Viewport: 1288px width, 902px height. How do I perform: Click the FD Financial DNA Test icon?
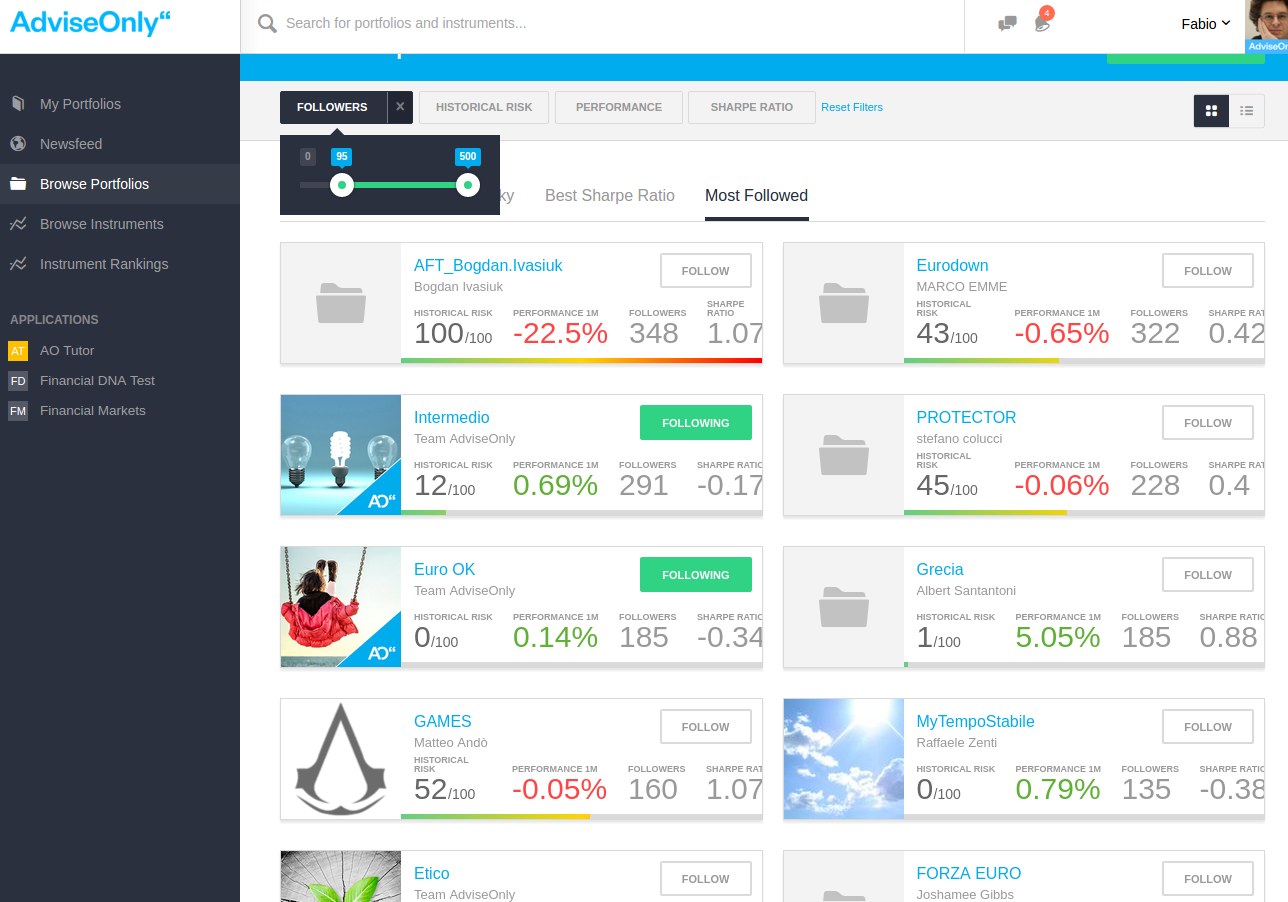(18, 381)
